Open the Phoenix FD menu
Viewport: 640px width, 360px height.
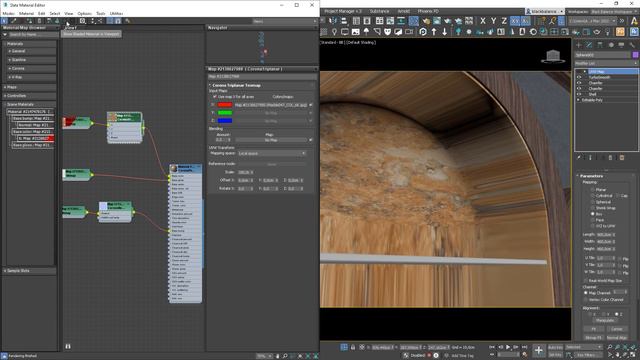pyautogui.click(x=428, y=11)
